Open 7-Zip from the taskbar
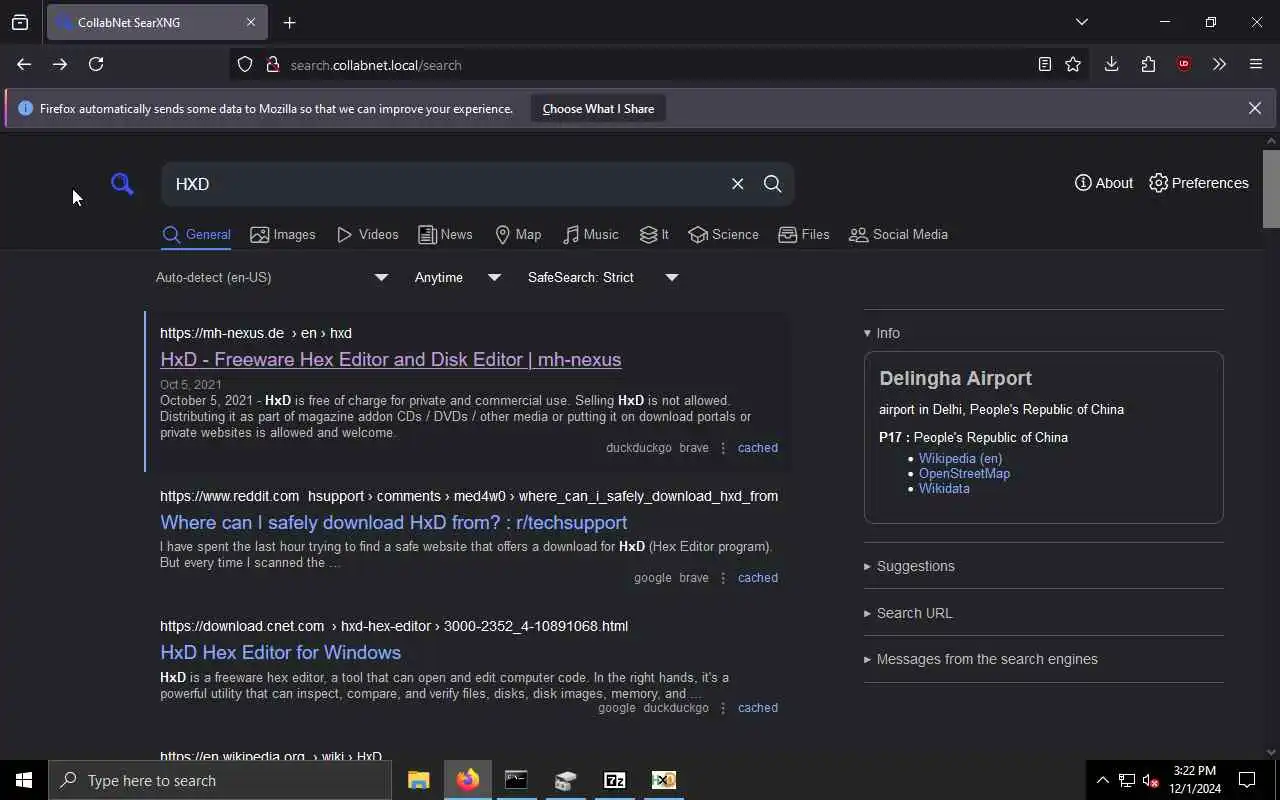The image size is (1280, 800). pos(615,780)
